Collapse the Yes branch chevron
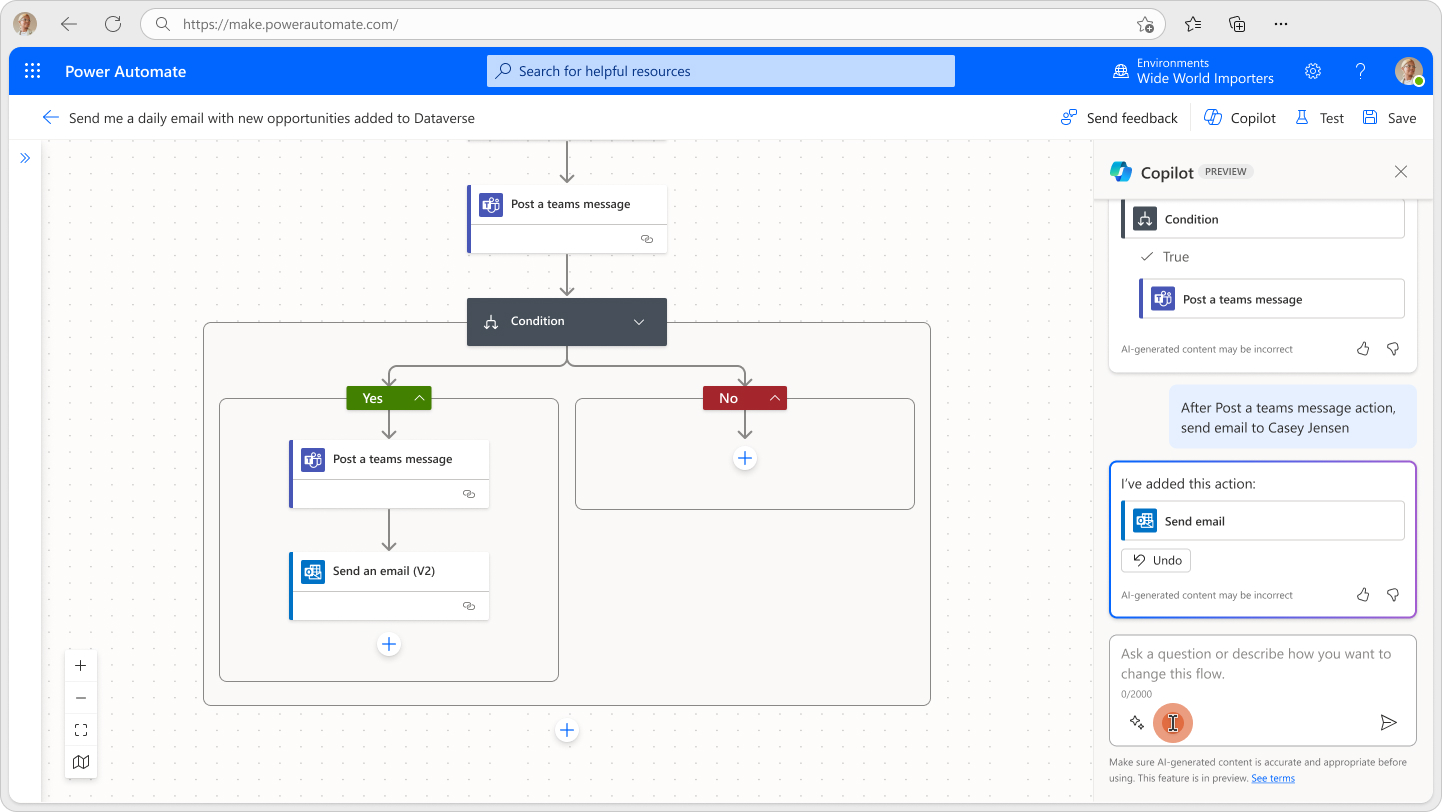 click(x=420, y=398)
